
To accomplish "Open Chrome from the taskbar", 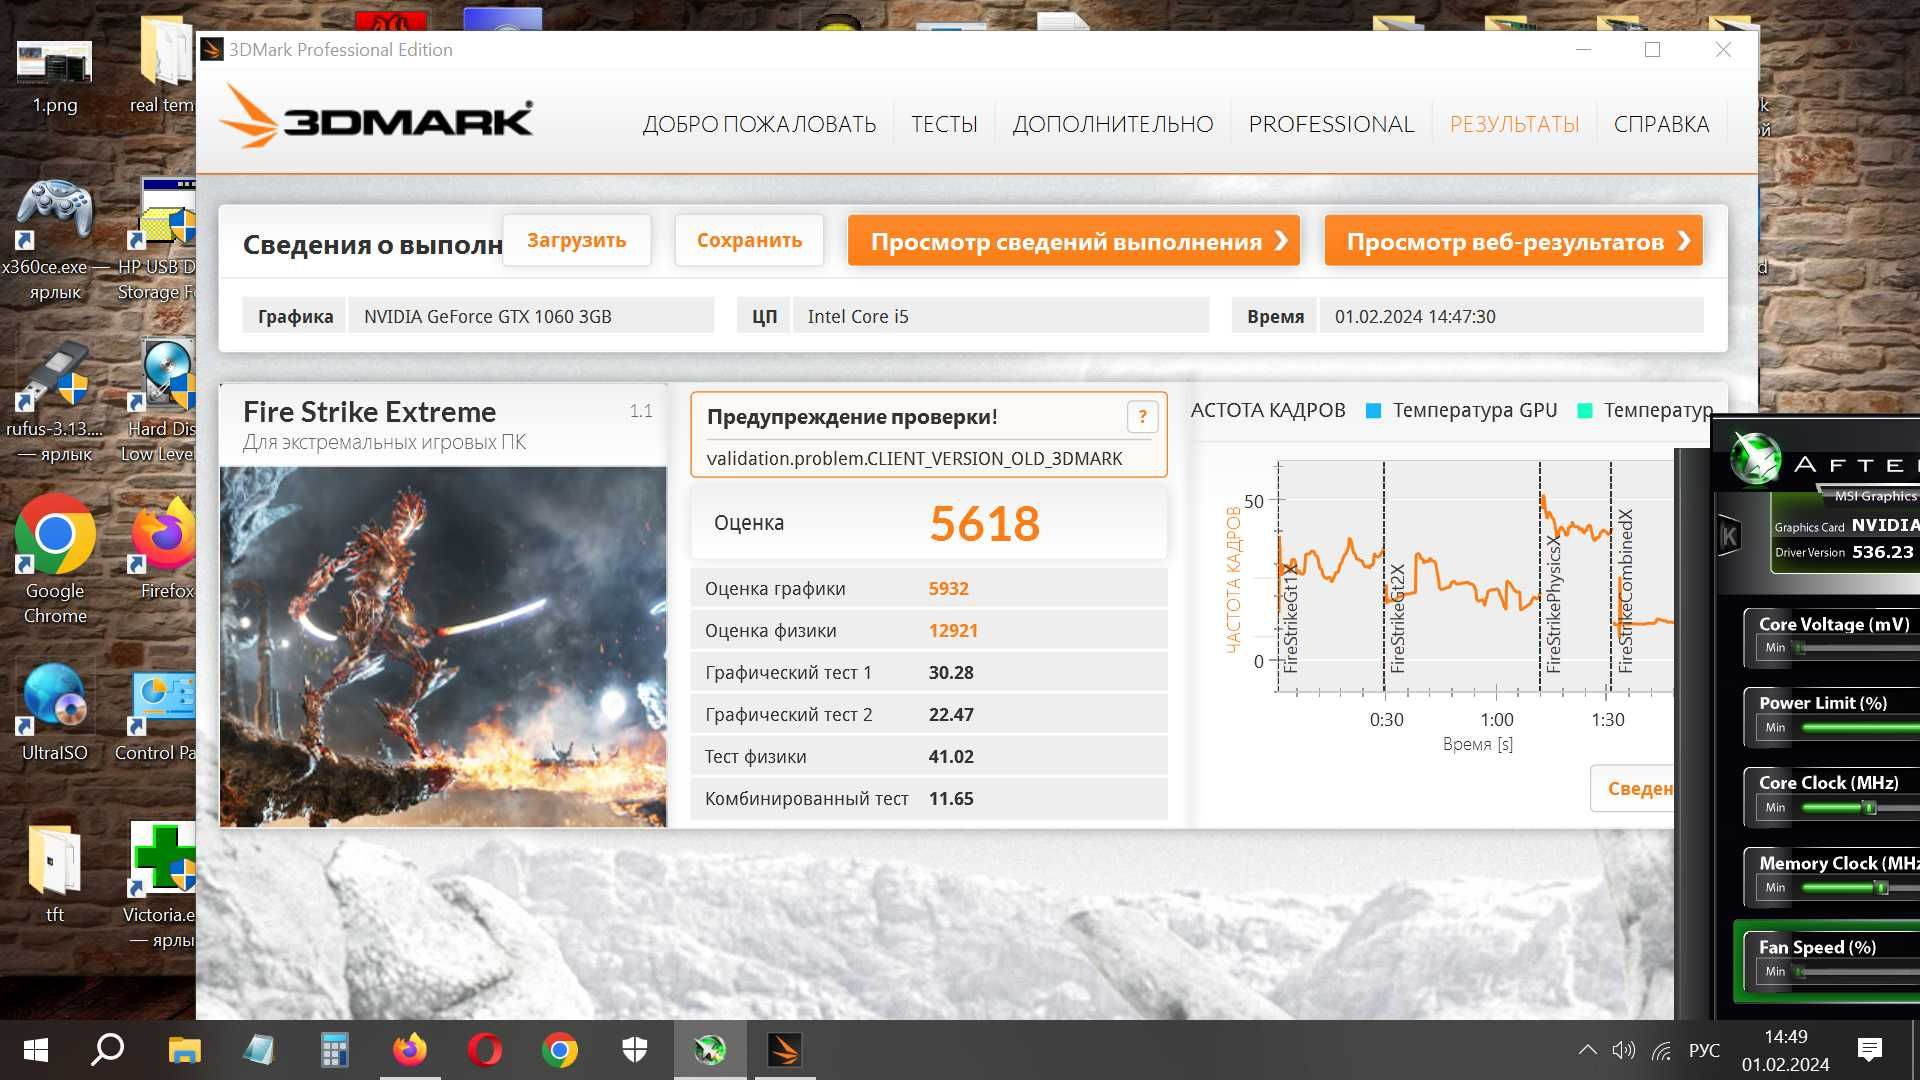I will pyautogui.click(x=560, y=1050).
